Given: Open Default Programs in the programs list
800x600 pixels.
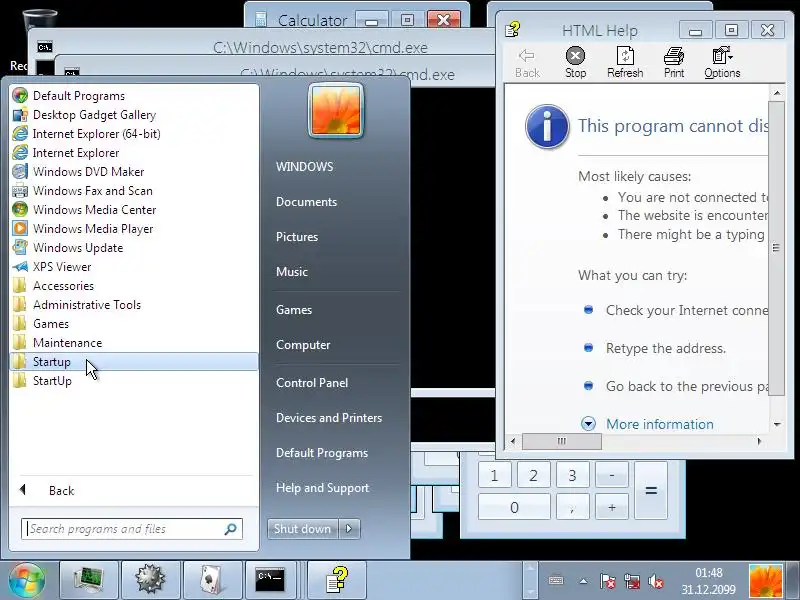Looking at the screenshot, I should 134,96.
